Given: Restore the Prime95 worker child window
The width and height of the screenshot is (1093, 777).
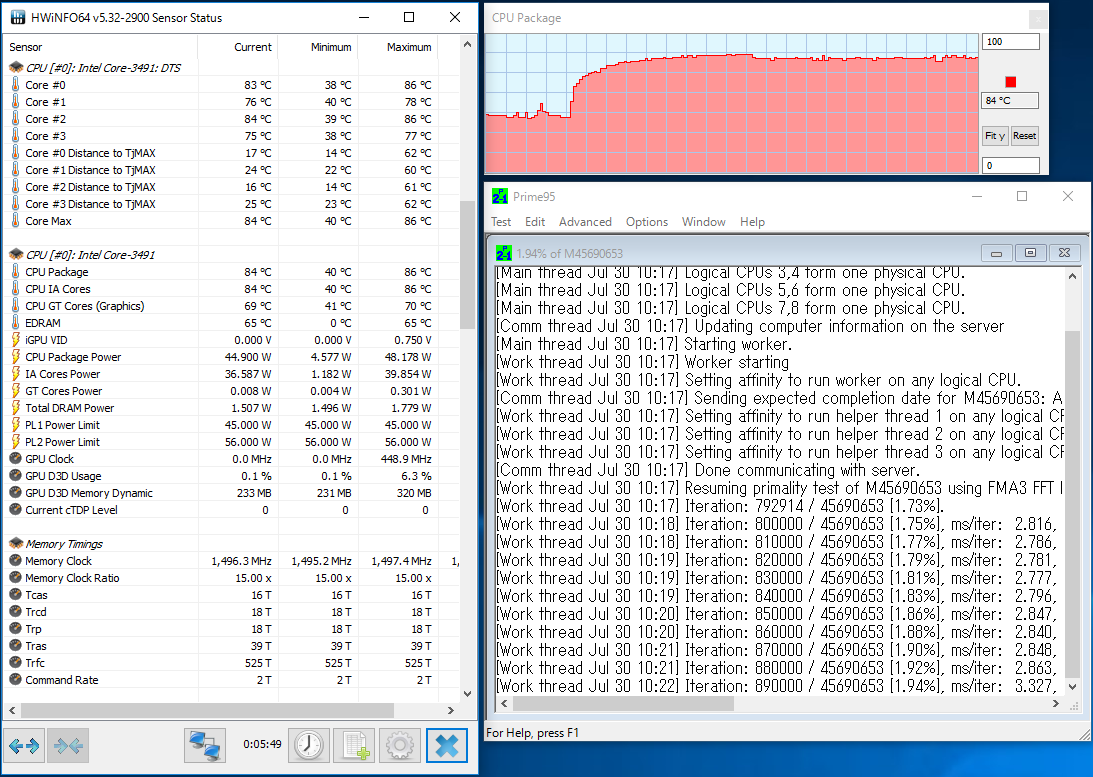Looking at the screenshot, I should [1030, 253].
